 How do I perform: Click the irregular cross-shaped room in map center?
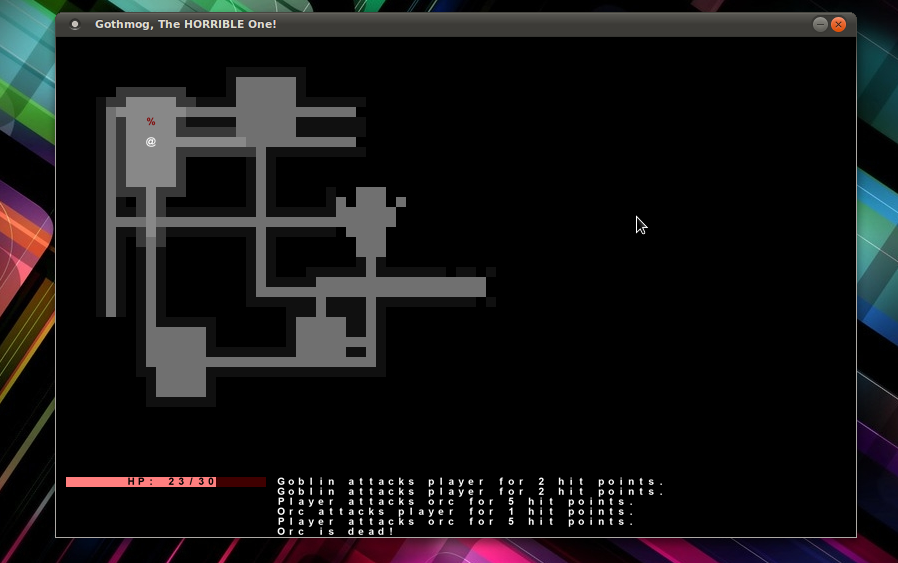pos(371,221)
